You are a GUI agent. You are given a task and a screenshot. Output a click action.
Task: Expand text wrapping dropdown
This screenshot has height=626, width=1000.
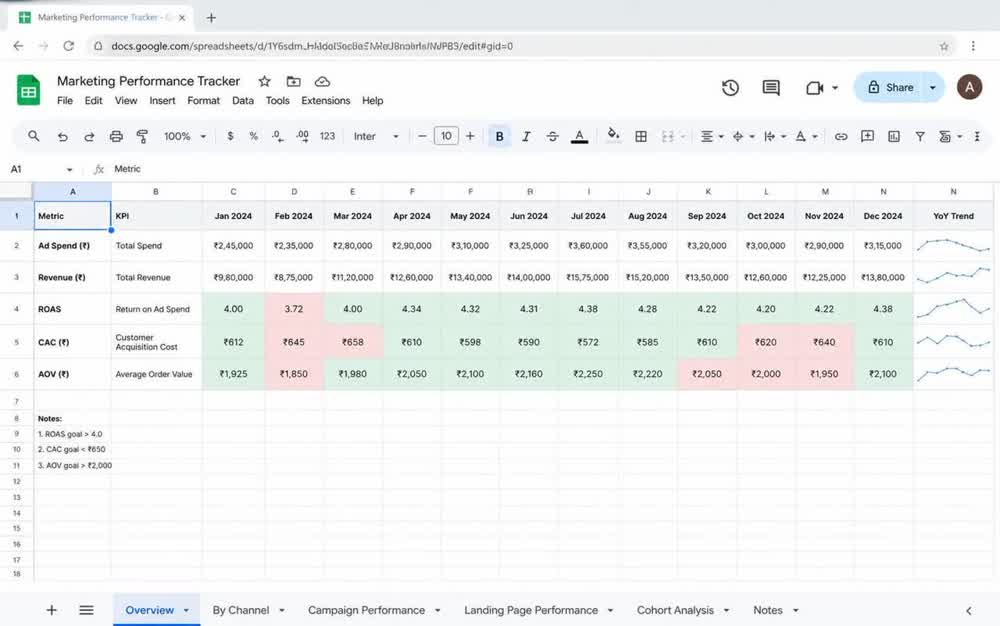783,136
